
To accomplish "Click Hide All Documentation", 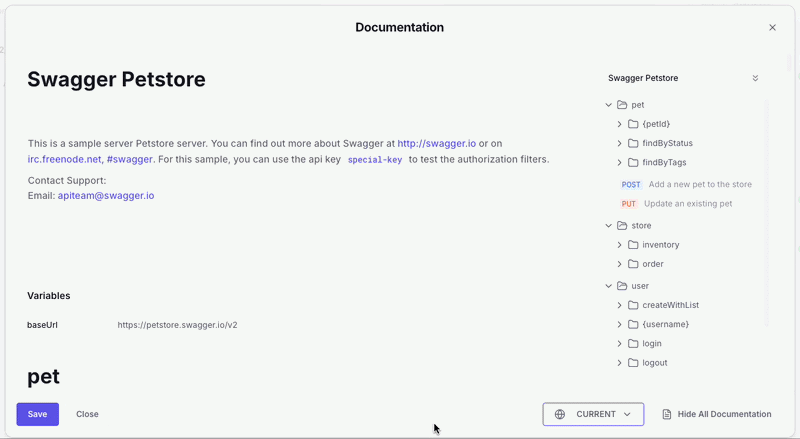I will 717,414.
